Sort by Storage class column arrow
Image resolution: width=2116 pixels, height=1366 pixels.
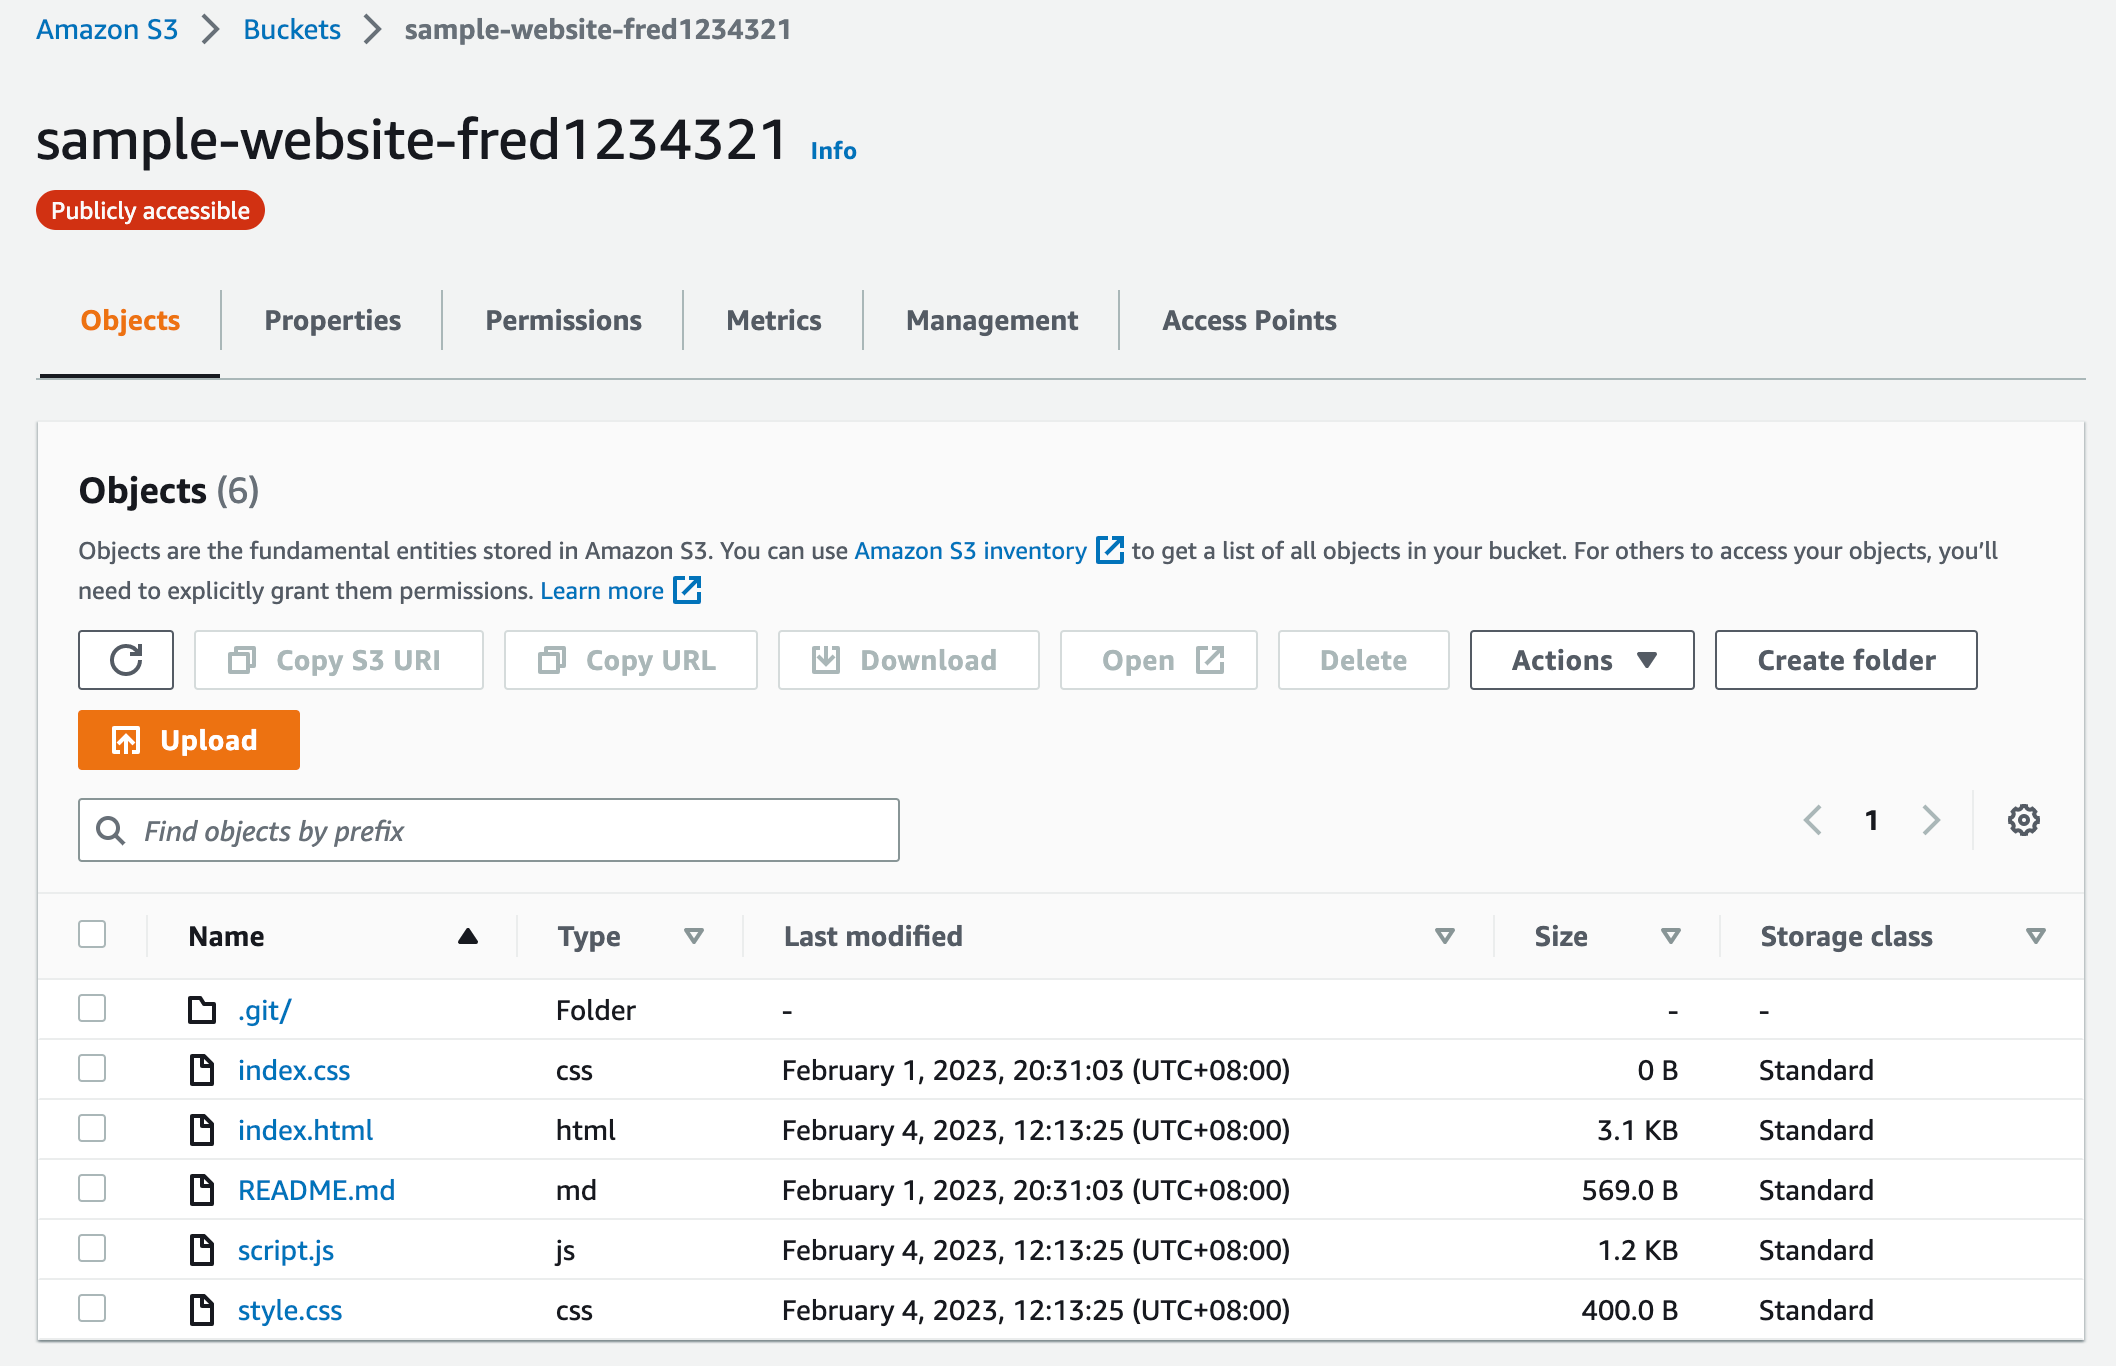point(2035,936)
